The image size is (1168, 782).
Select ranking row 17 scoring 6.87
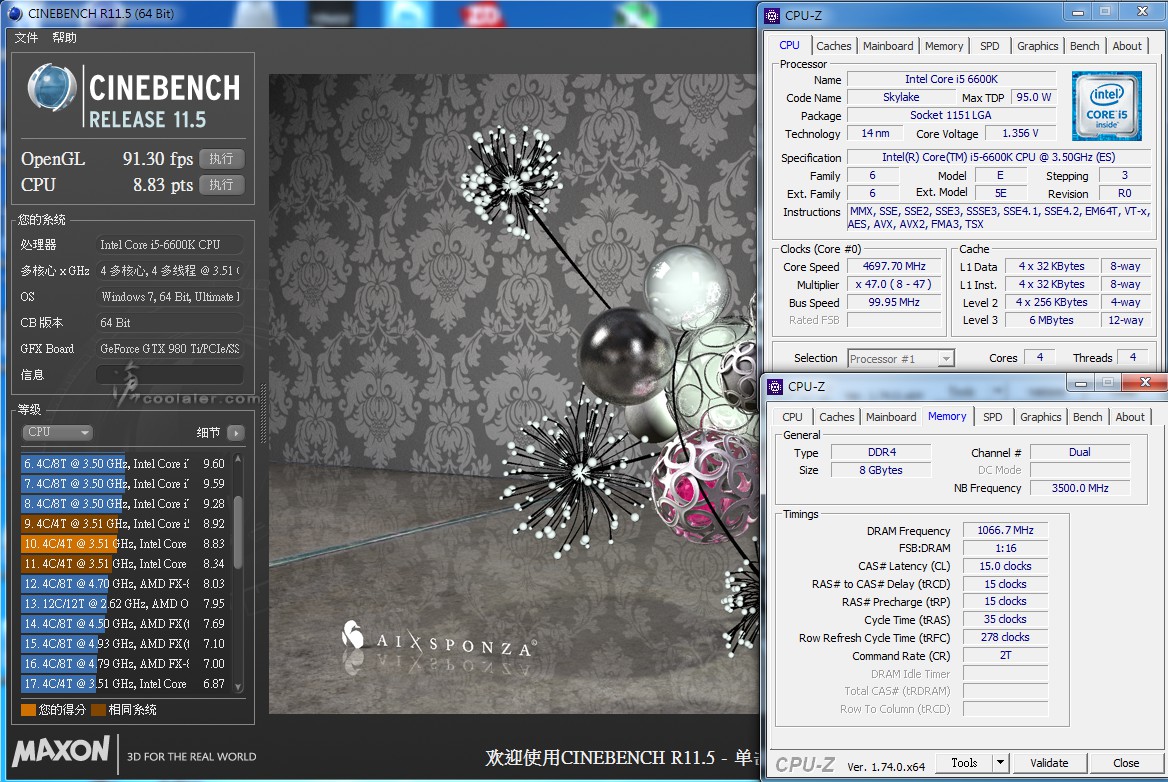[x=124, y=684]
